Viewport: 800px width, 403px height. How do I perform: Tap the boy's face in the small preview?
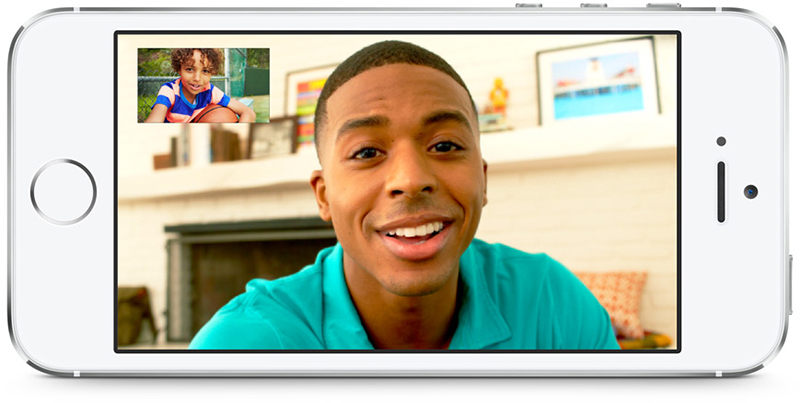point(197,71)
